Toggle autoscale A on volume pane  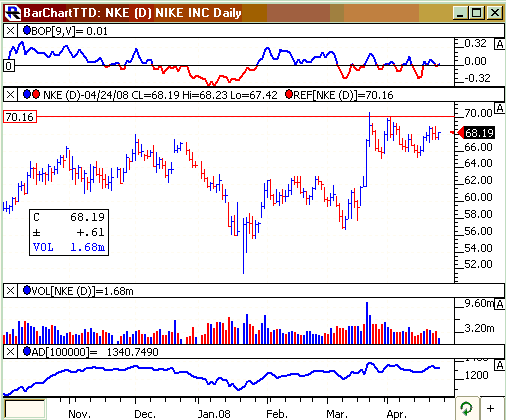coord(499,304)
